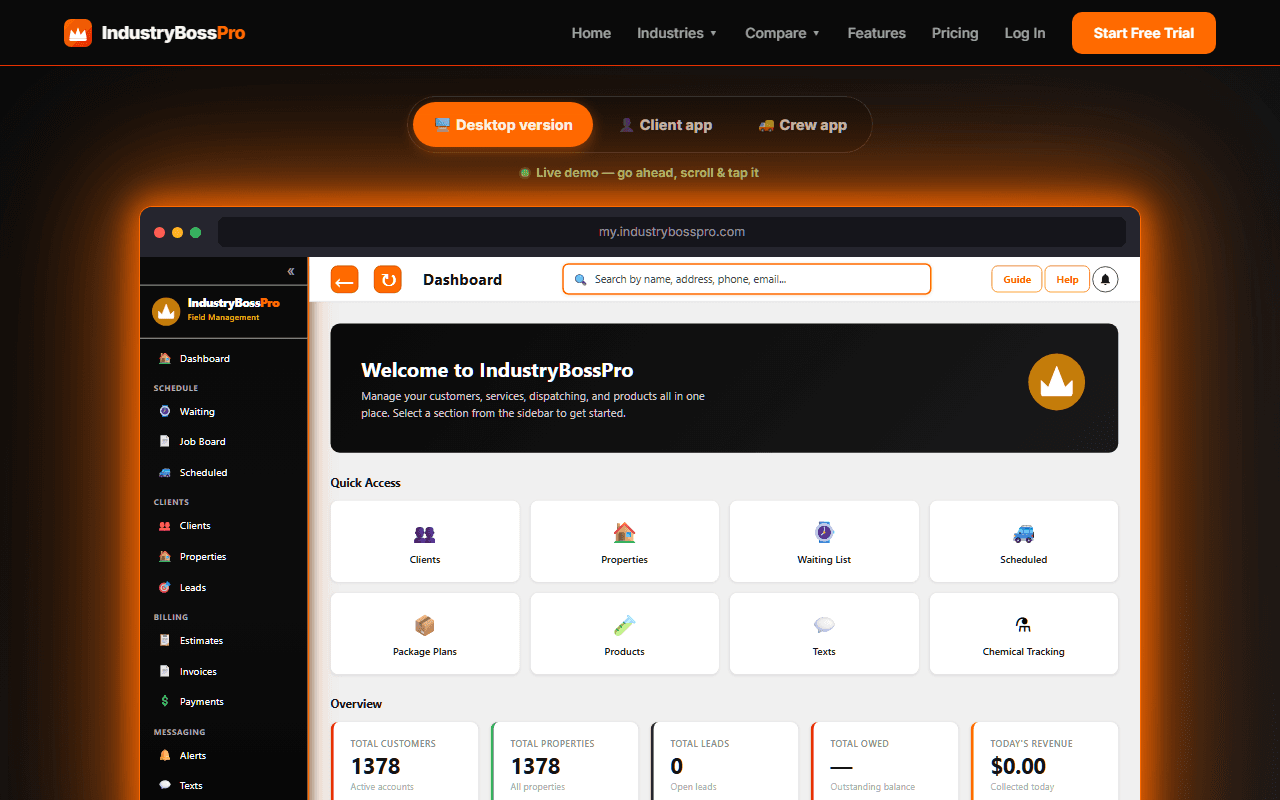
Task: Go to Home in the top navigation
Action: click(591, 33)
